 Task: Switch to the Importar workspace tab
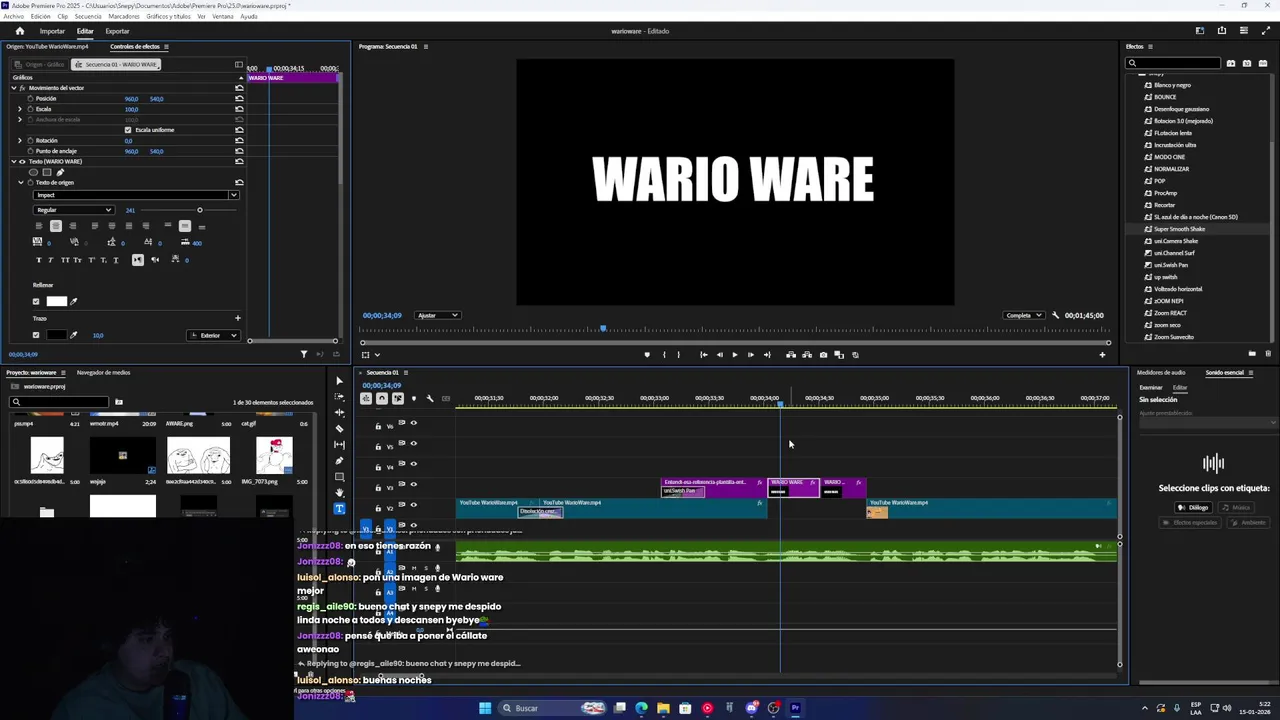(52, 31)
